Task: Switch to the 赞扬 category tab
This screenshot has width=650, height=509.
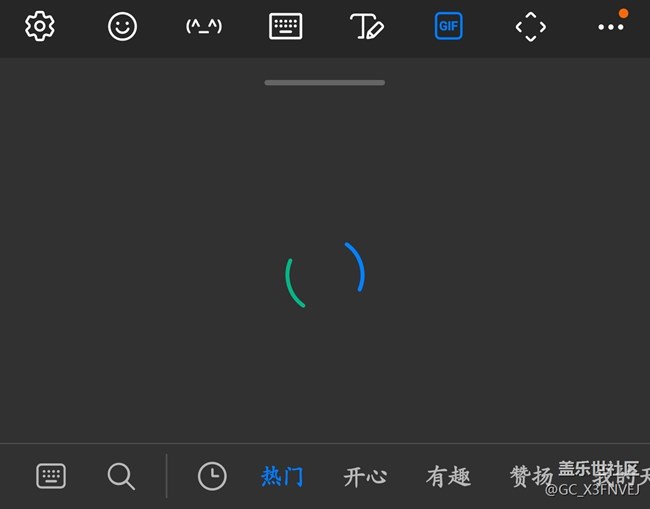Action: point(531,476)
